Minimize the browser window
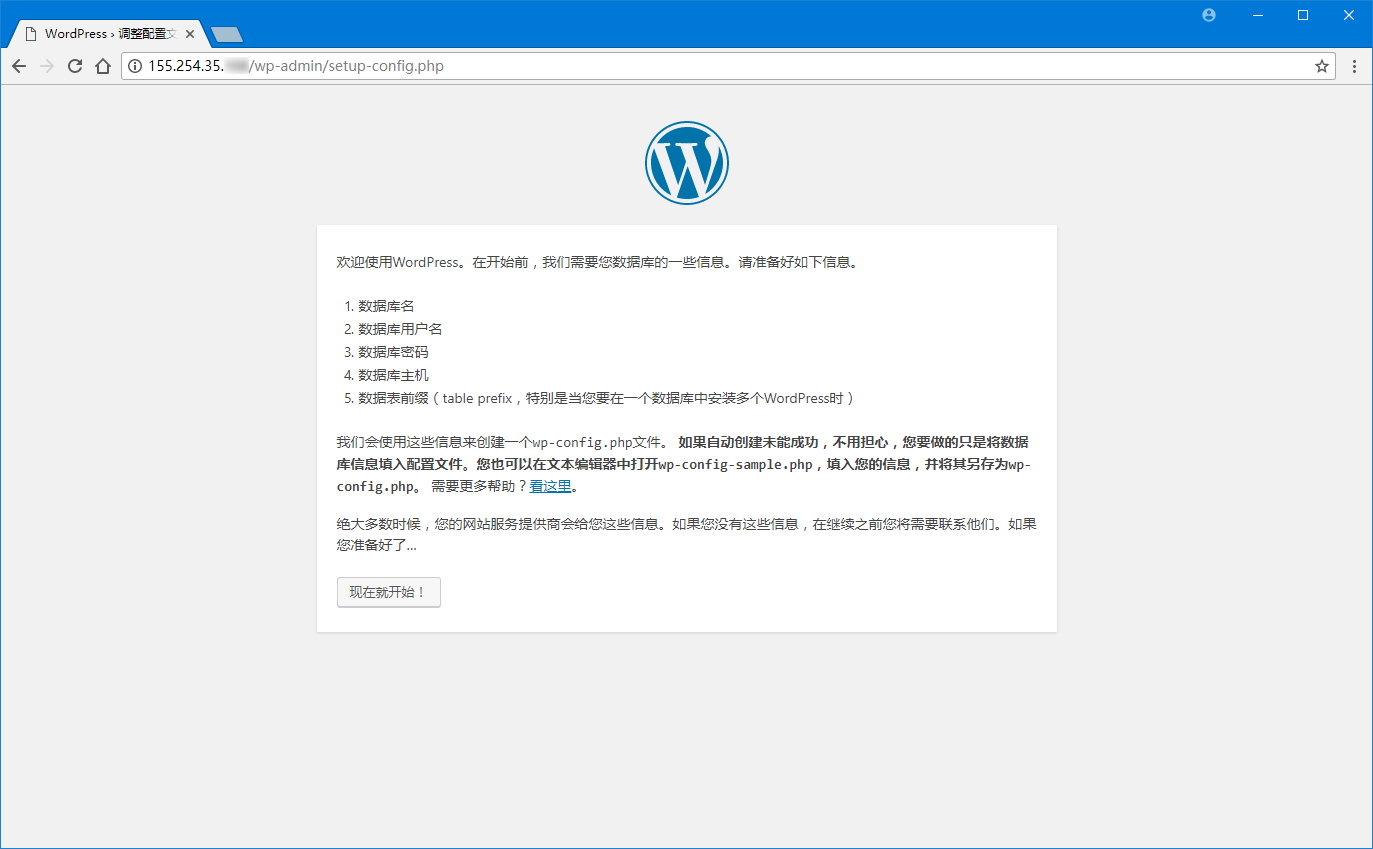This screenshot has width=1373, height=849. tap(1257, 15)
